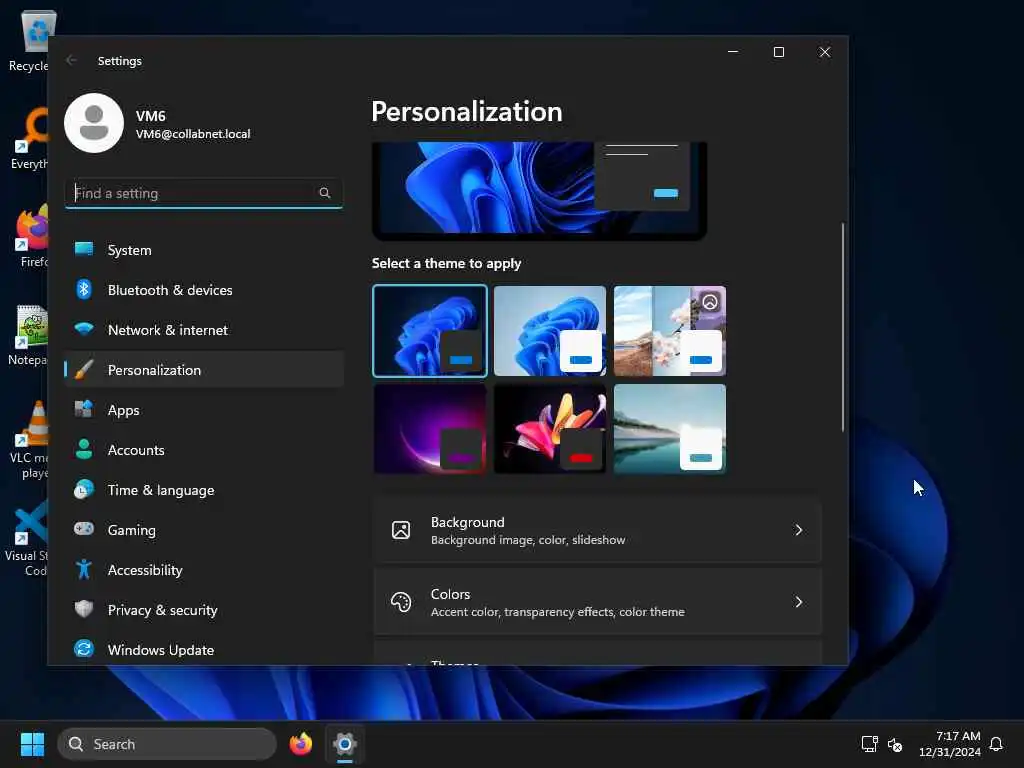Image resolution: width=1024 pixels, height=768 pixels.
Task: Open Windows Update page
Action: click(x=204, y=650)
